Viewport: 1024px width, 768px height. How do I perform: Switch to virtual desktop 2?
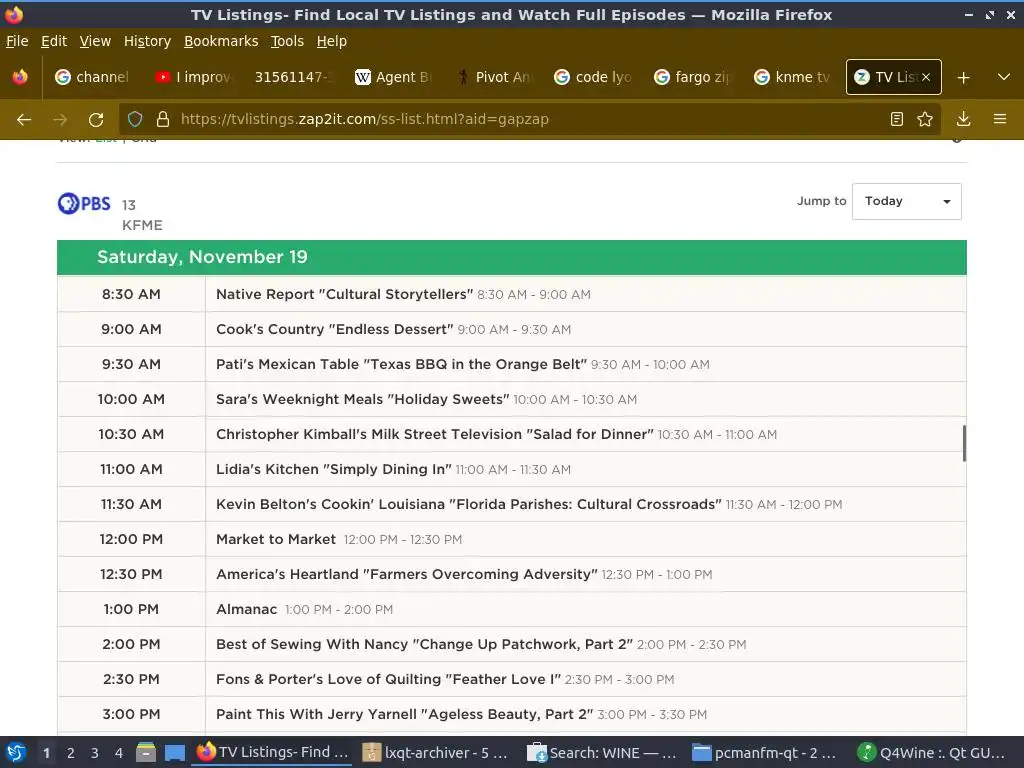click(71, 753)
